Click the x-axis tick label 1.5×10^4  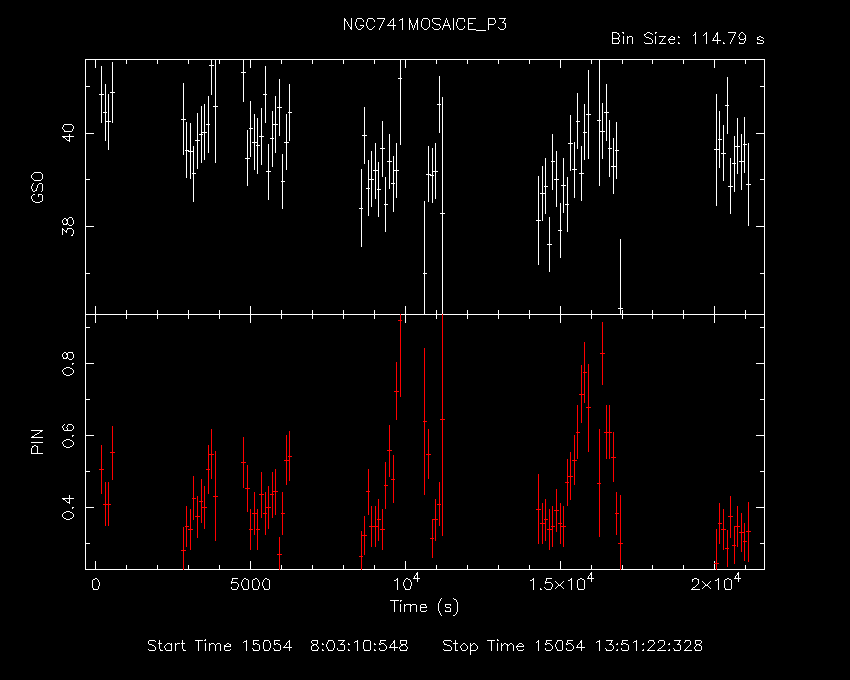click(561, 583)
